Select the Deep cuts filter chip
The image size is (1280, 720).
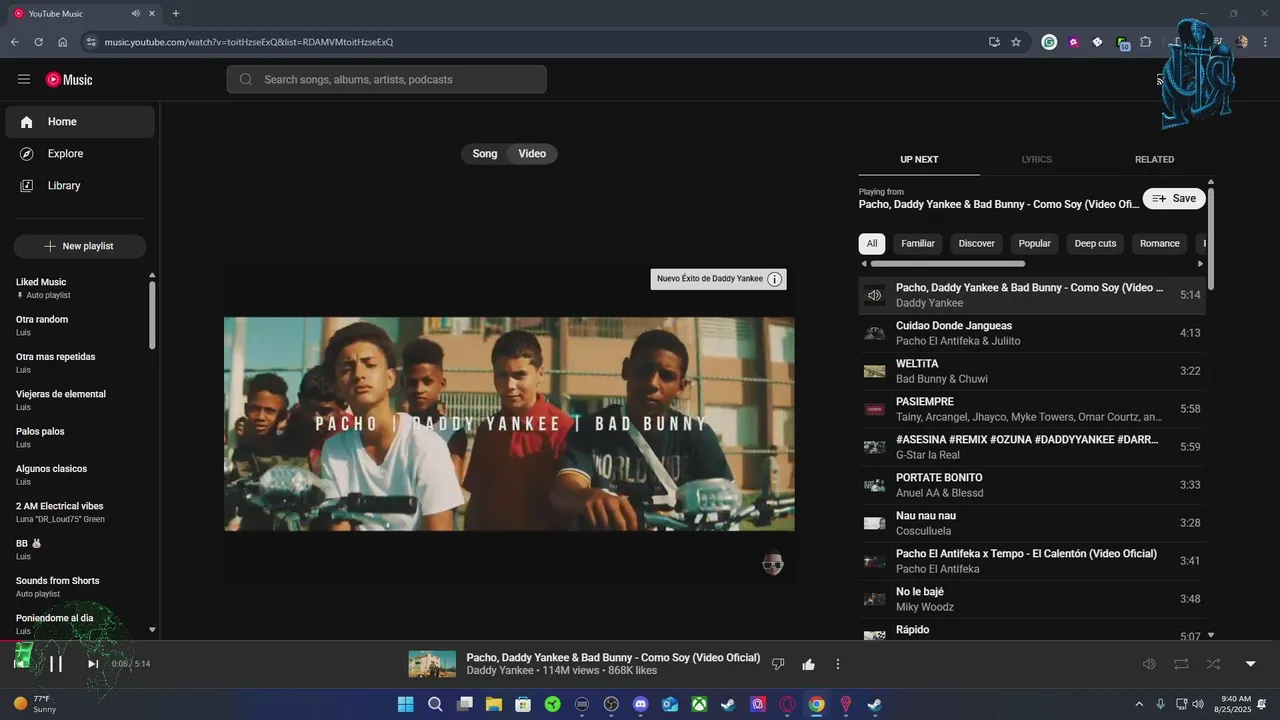[x=1095, y=244]
